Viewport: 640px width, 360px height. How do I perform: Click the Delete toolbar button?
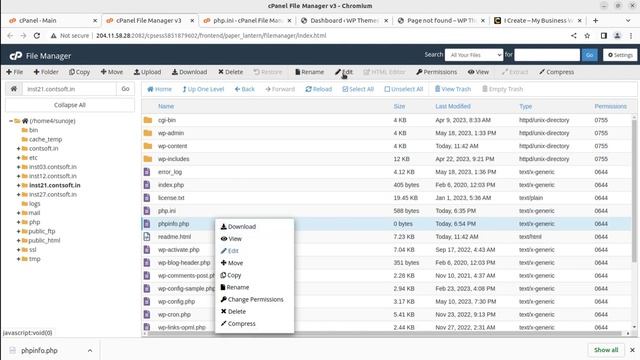(230, 72)
